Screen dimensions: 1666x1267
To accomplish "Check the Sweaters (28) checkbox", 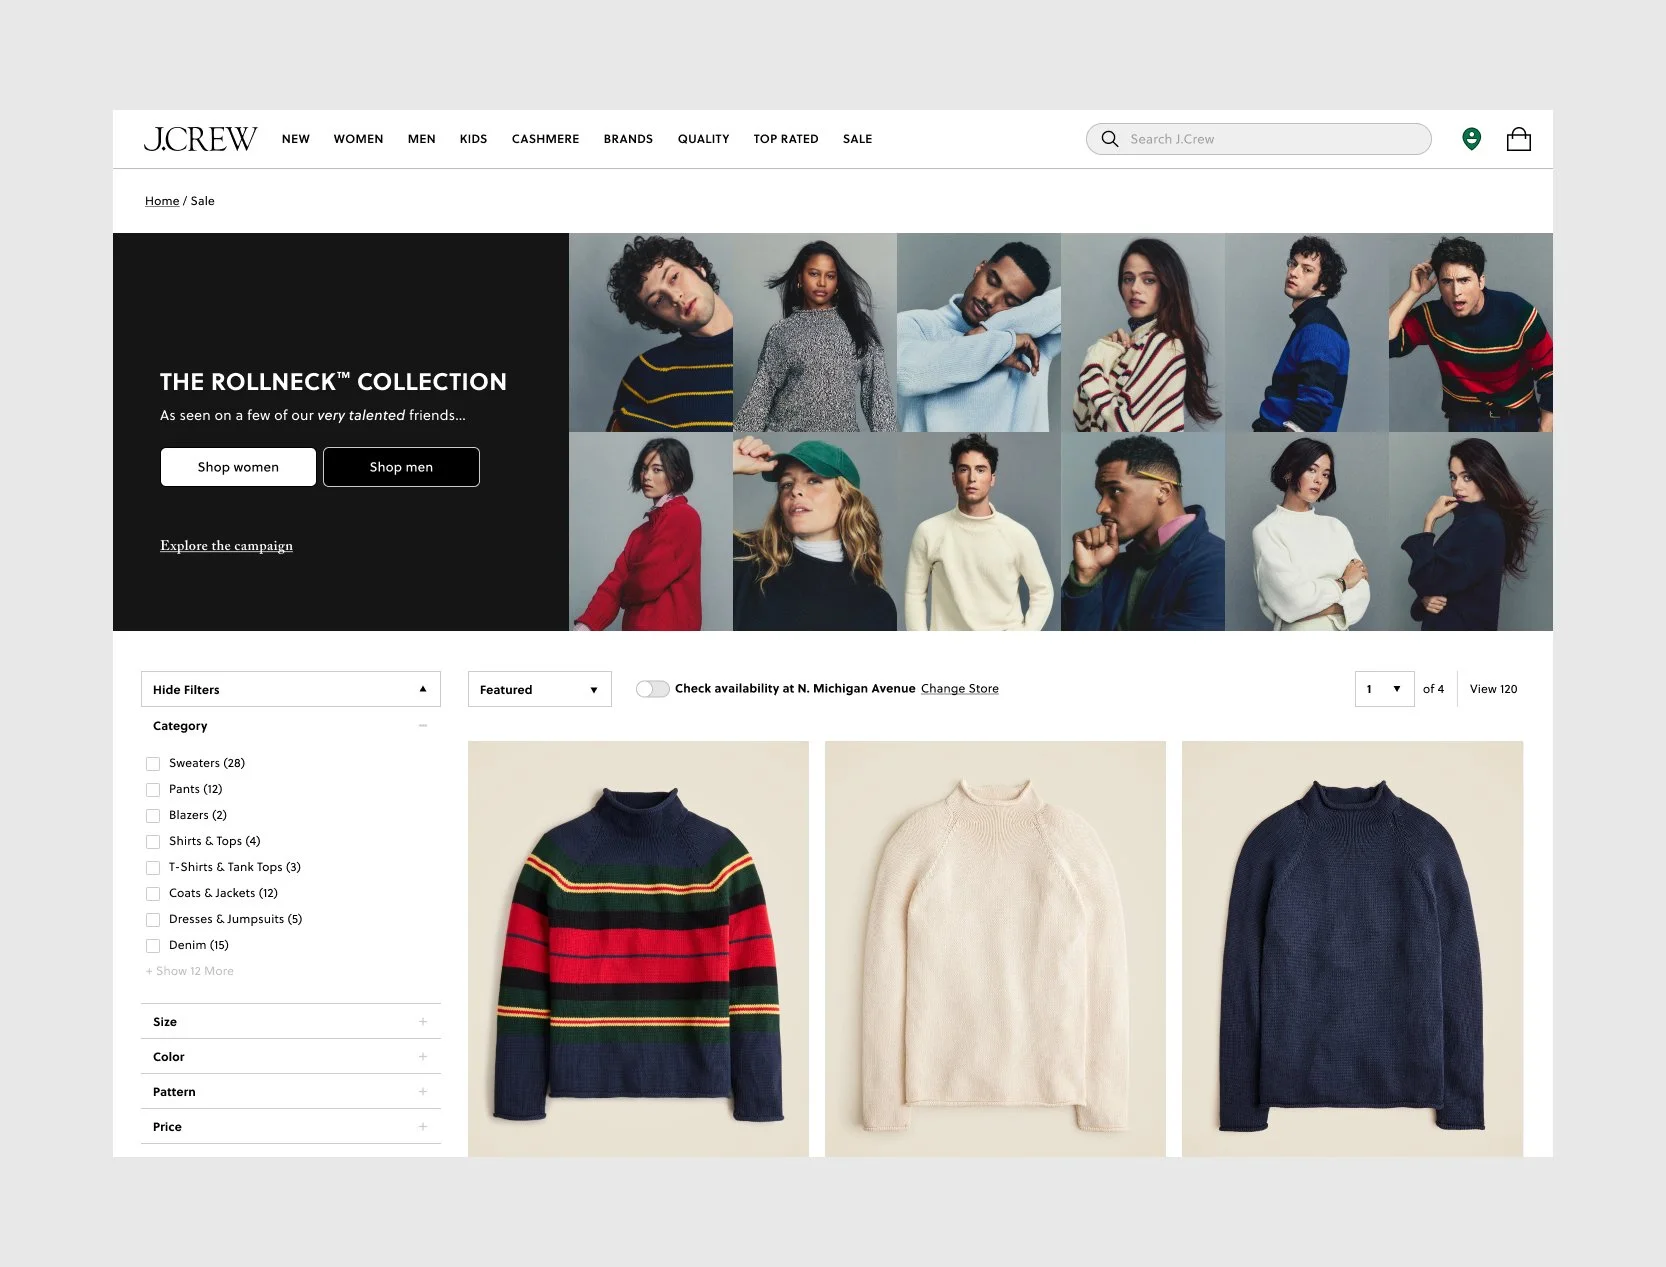I will [153, 764].
